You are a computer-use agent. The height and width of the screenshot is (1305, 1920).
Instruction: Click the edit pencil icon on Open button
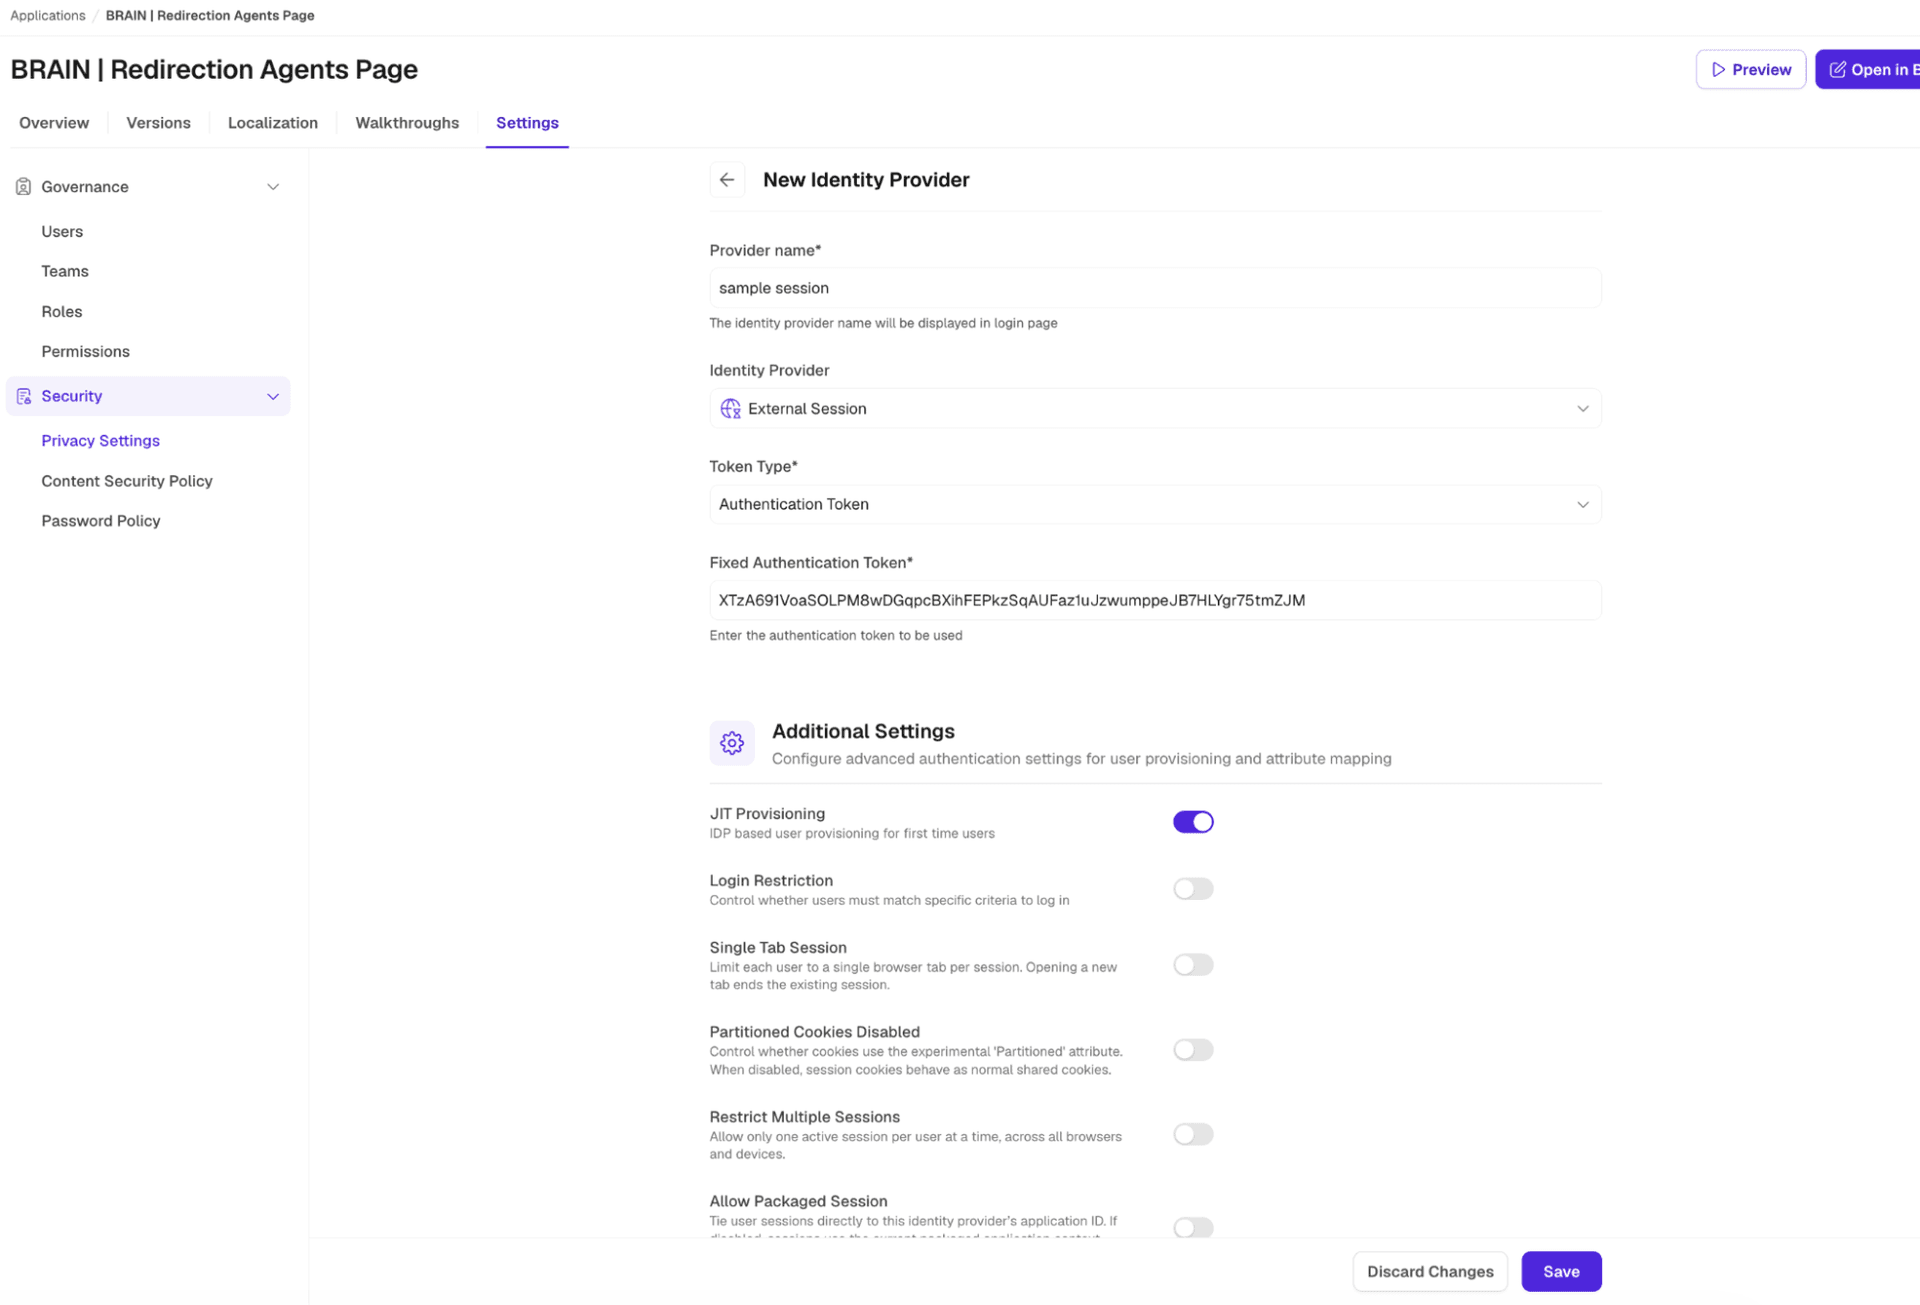pos(1837,70)
